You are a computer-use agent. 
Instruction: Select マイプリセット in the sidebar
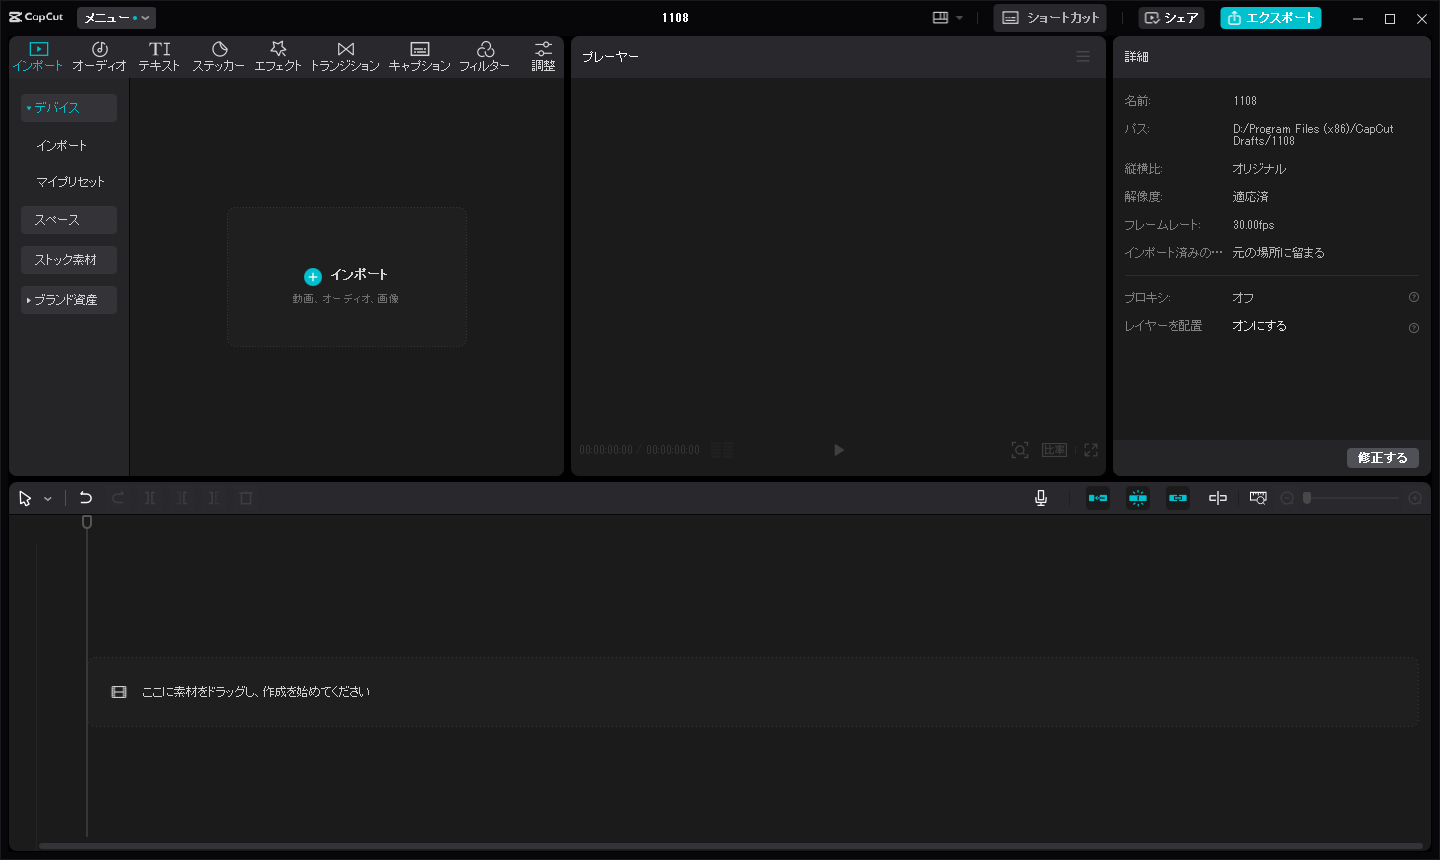click(x=70, y=182)
